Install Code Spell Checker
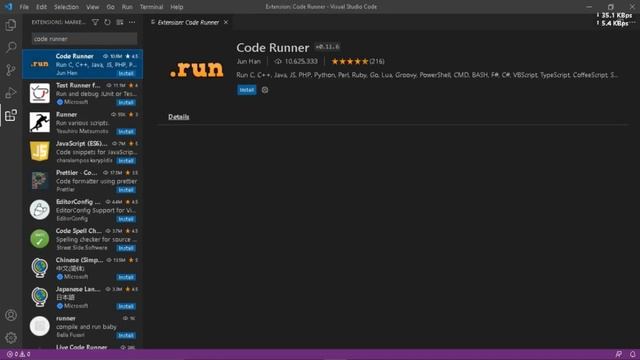The image size is (640, 360). 126,248
